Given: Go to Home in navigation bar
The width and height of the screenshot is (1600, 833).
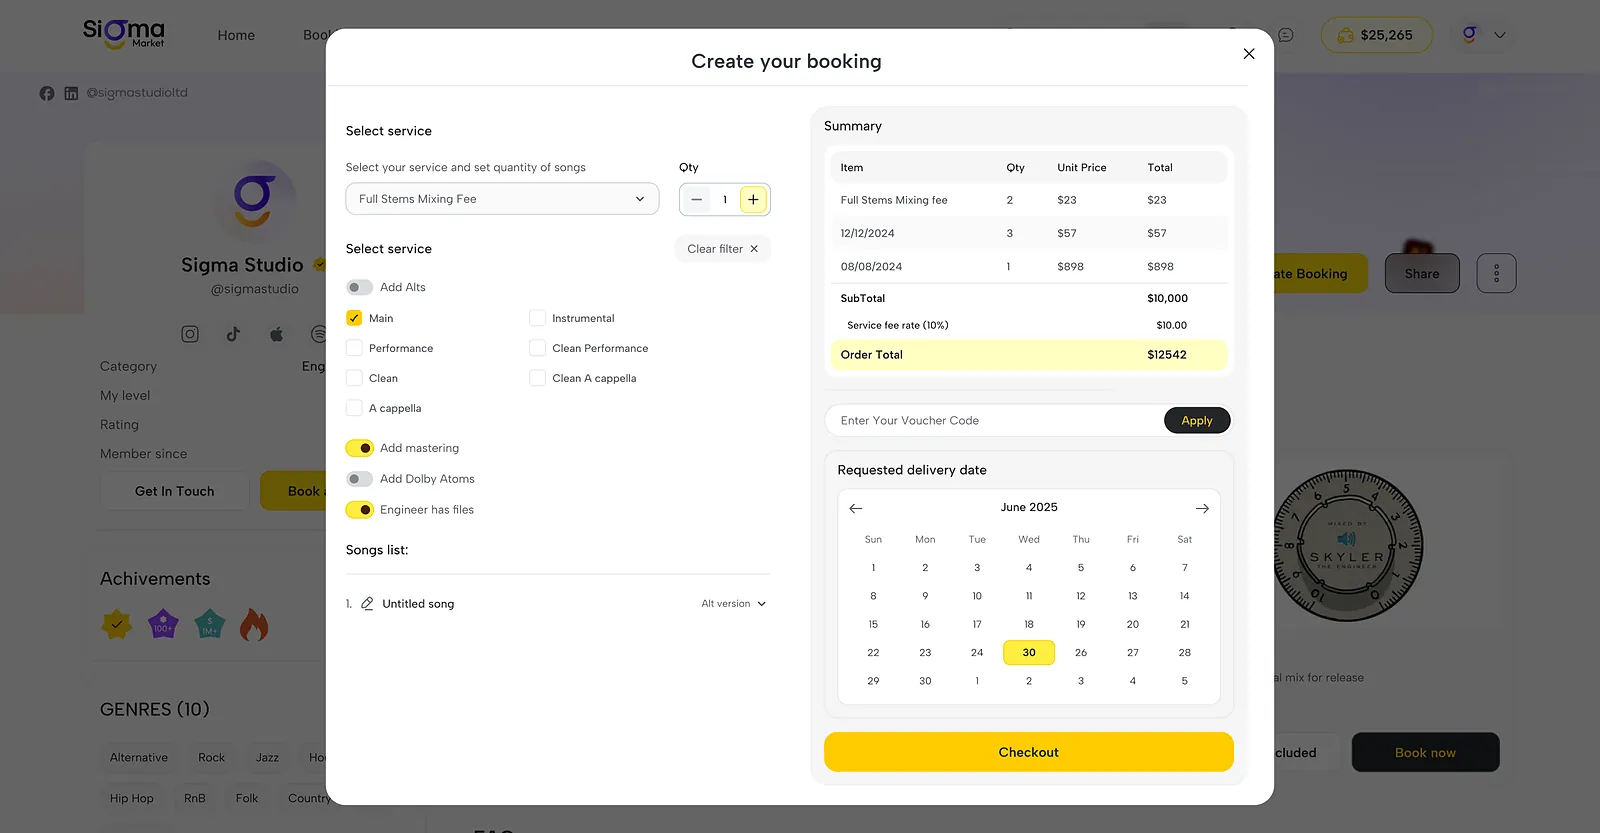Looking at the screenshot, I should pos(236,35).
